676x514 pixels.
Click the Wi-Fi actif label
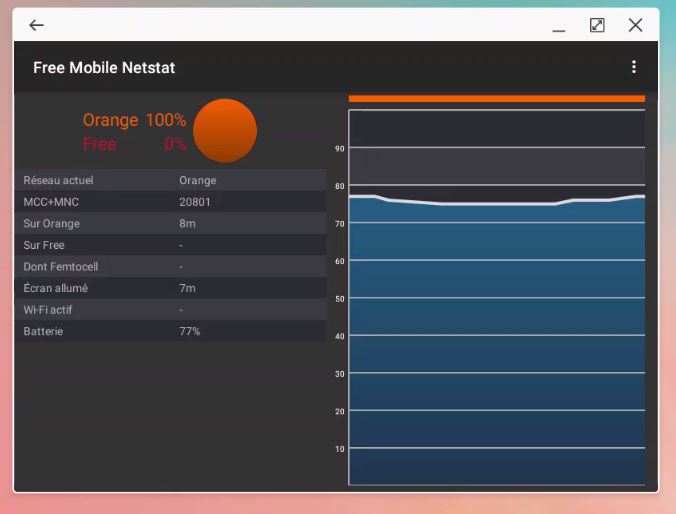47,310
